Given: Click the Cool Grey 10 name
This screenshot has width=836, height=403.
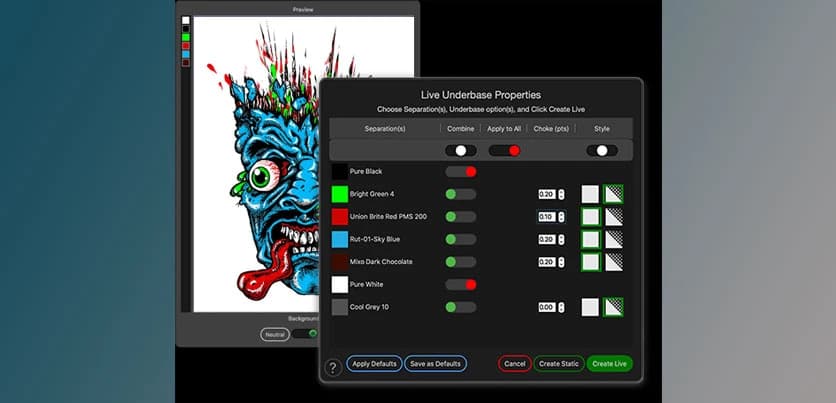Looking at the screenshot, I should [x=369, y=307].
